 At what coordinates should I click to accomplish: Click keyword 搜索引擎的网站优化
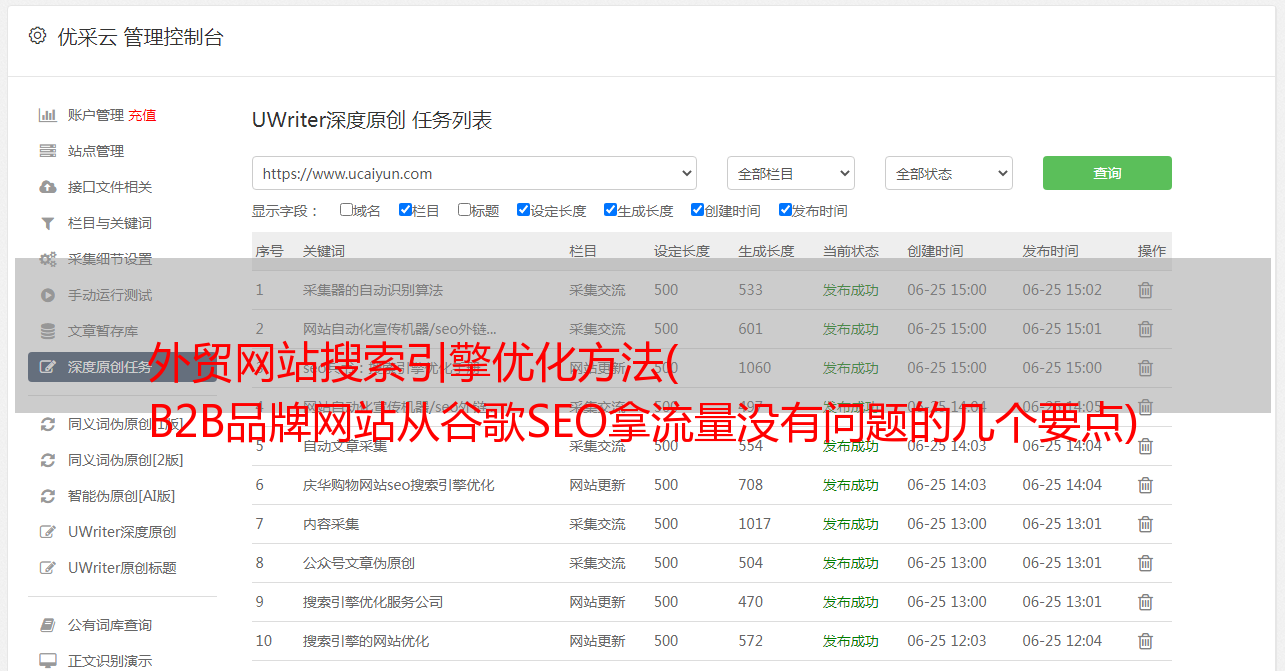tap(366, 641)
